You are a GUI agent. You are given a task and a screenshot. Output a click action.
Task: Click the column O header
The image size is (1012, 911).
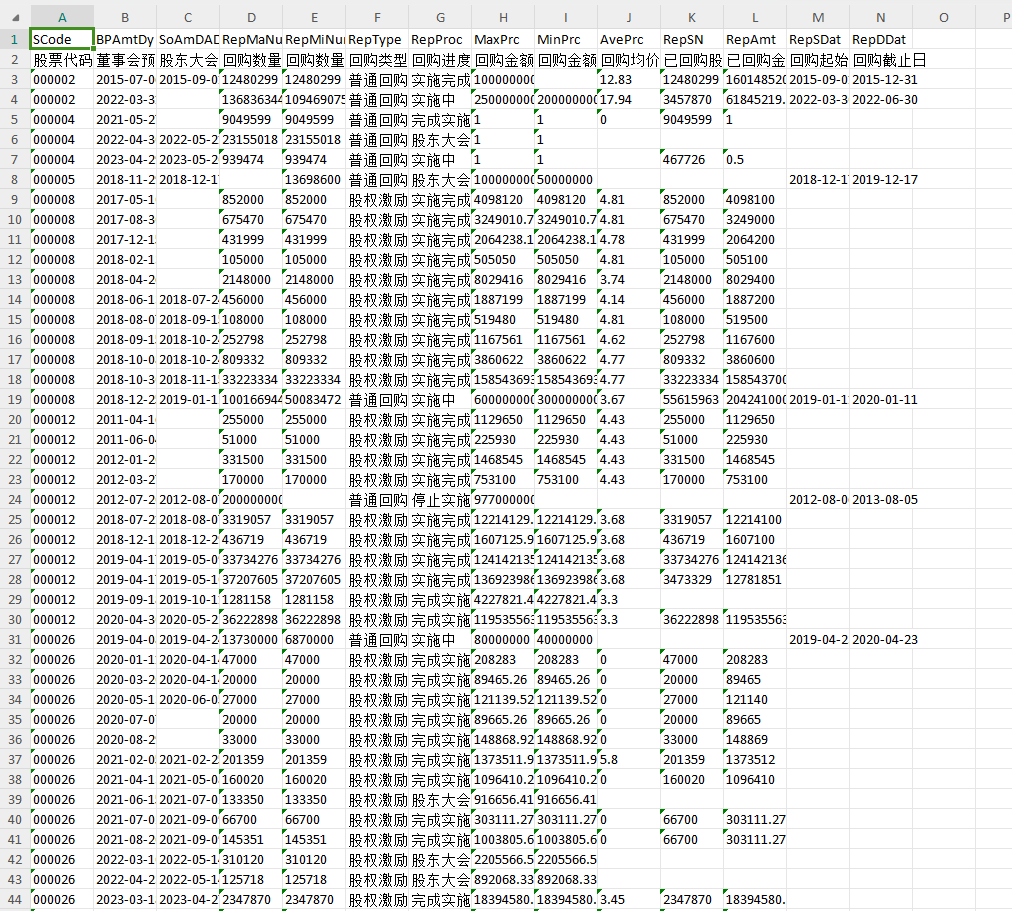pos(944,17)
